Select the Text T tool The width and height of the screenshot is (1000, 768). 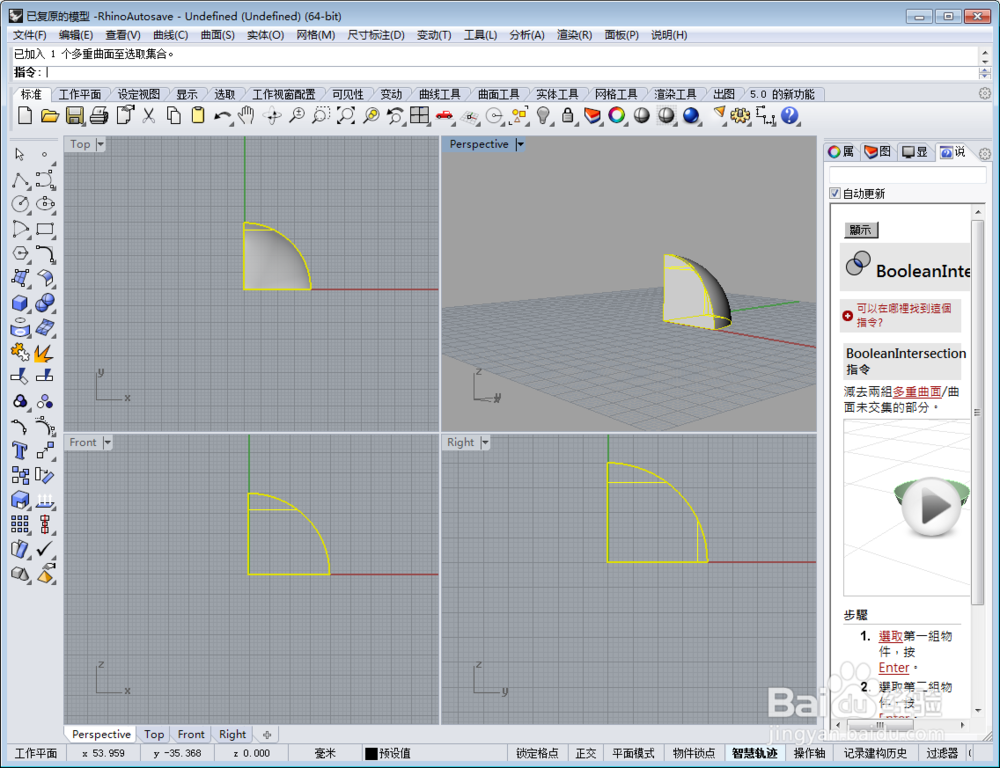[20, 451]
